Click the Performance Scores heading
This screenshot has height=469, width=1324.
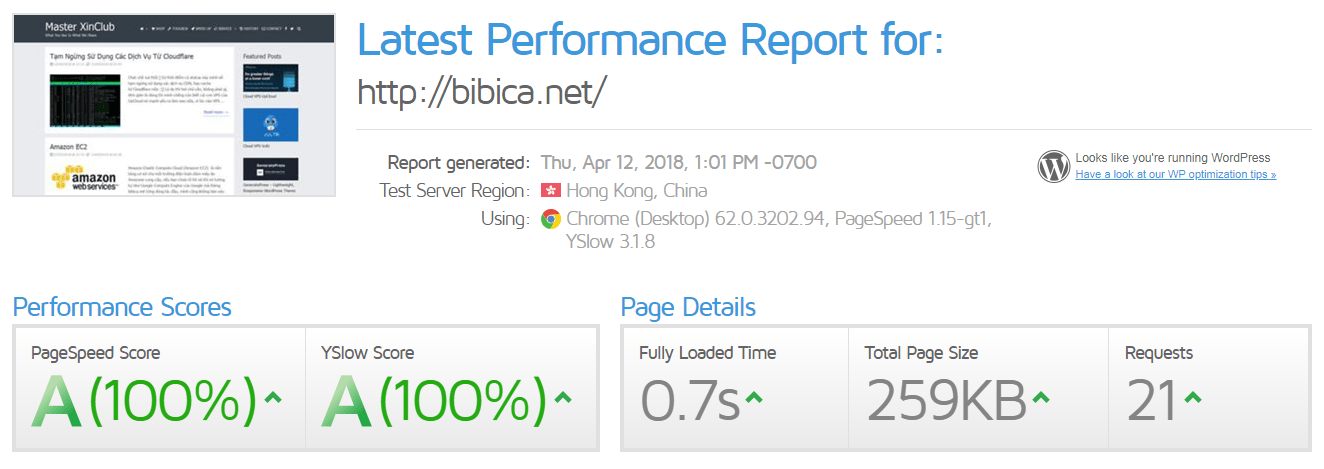click(x=122, y=306)
